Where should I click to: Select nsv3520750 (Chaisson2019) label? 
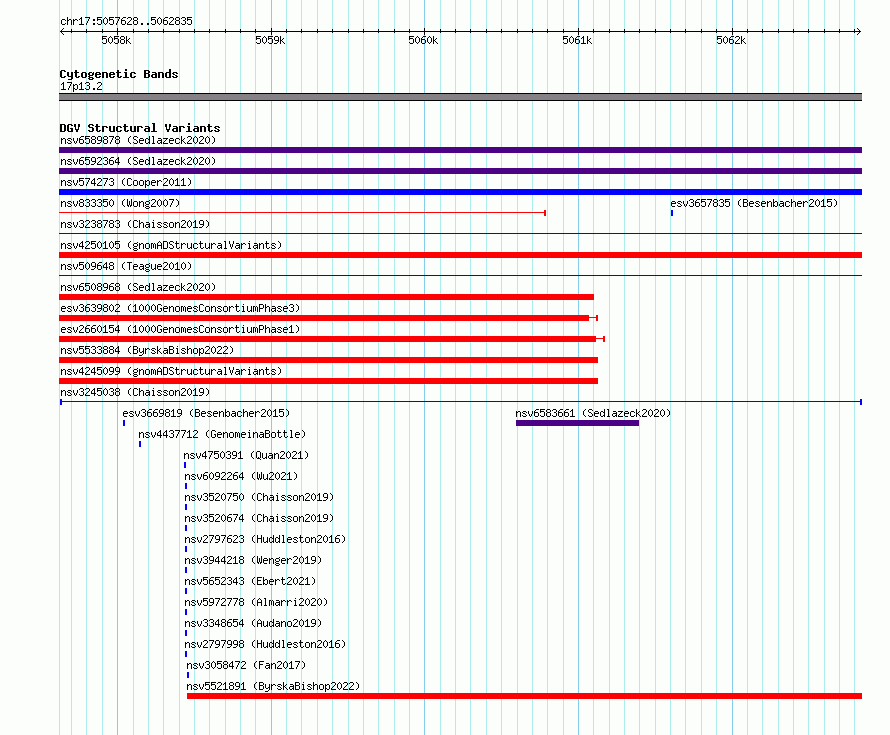coord(259,497)
